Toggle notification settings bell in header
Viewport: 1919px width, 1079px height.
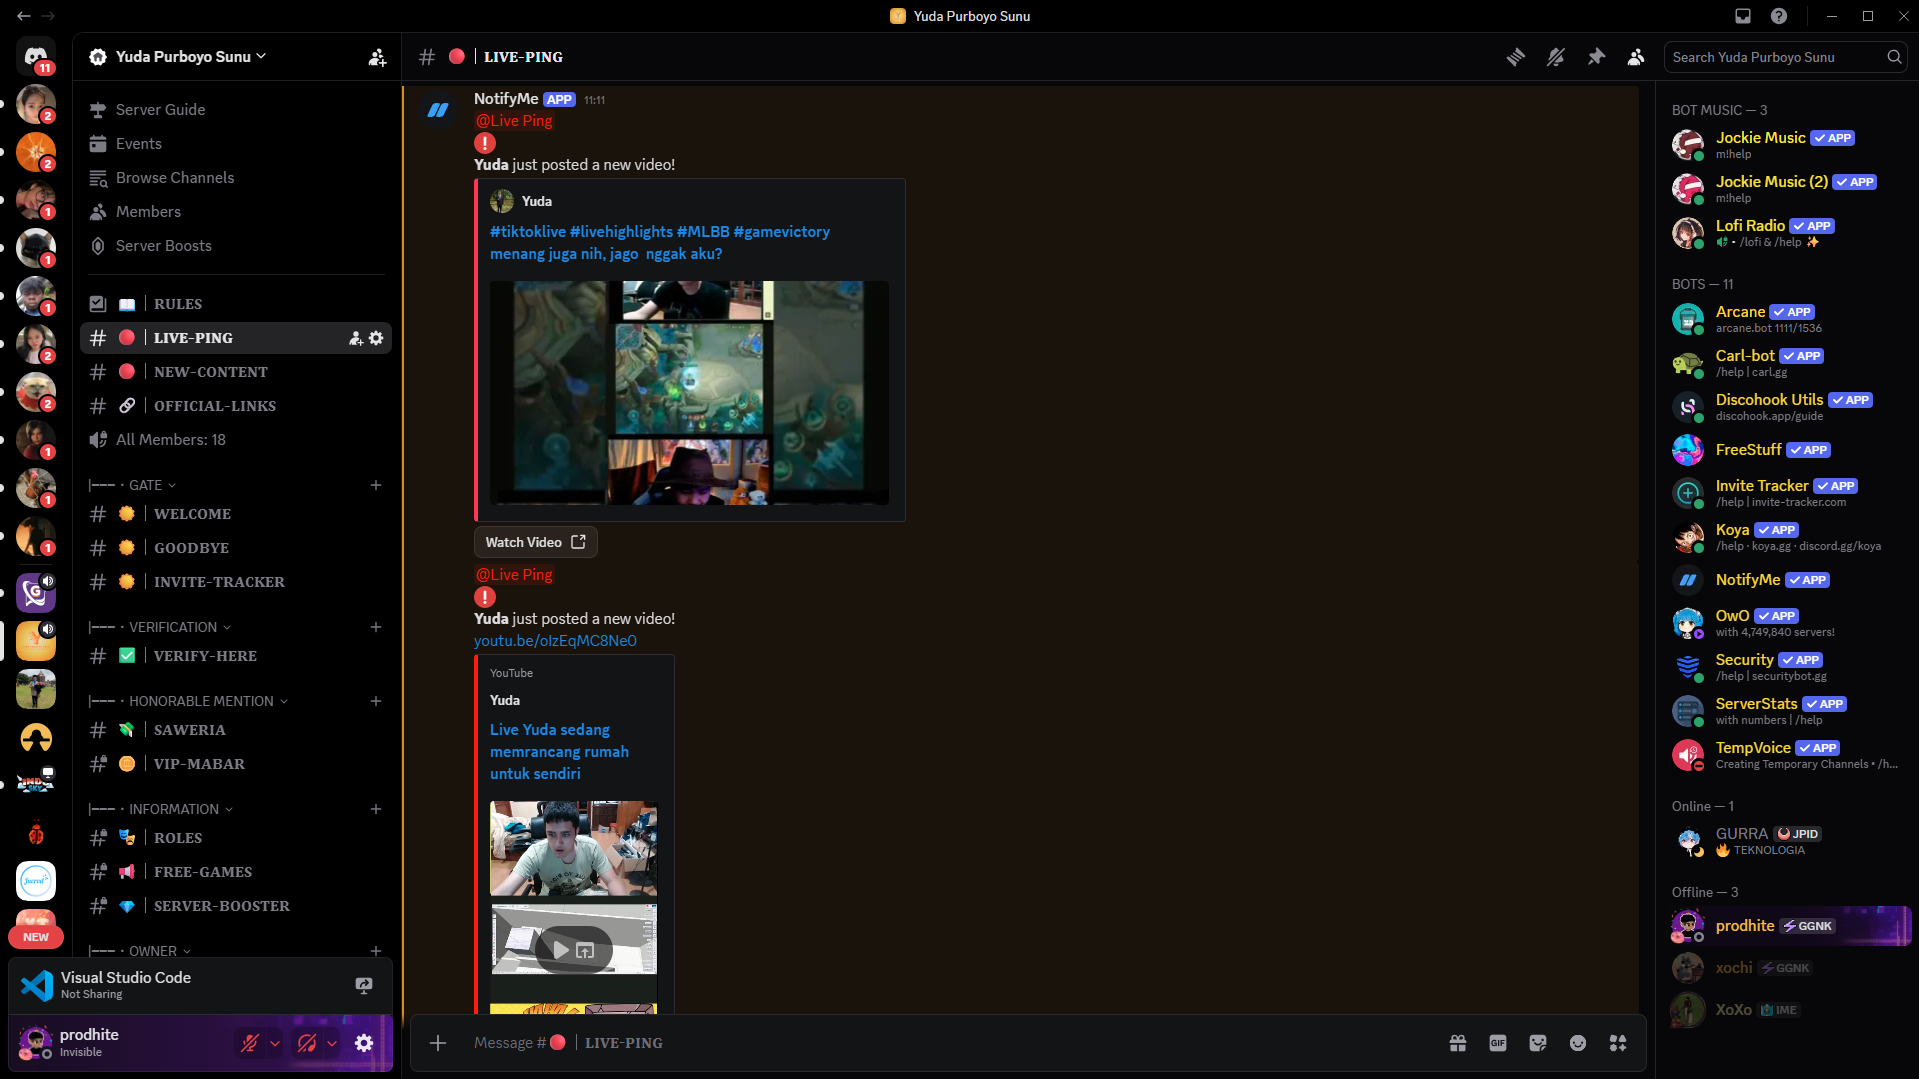pyautogui.click(x=1556, y=57)
